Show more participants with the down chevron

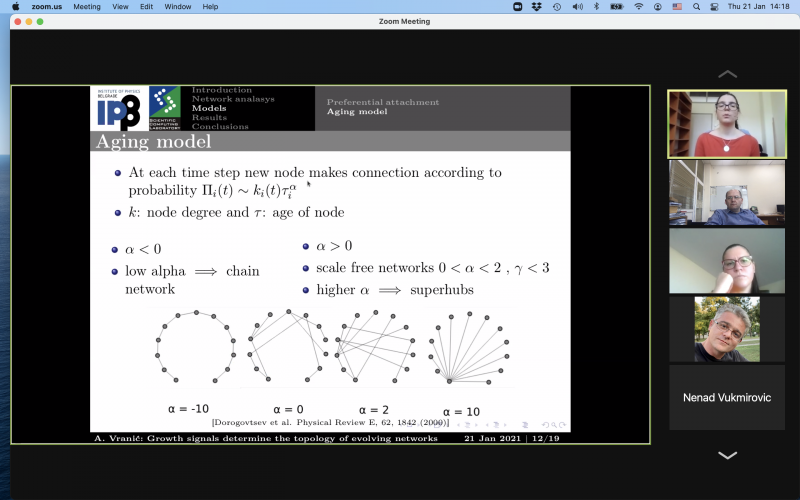click(727, 455)
